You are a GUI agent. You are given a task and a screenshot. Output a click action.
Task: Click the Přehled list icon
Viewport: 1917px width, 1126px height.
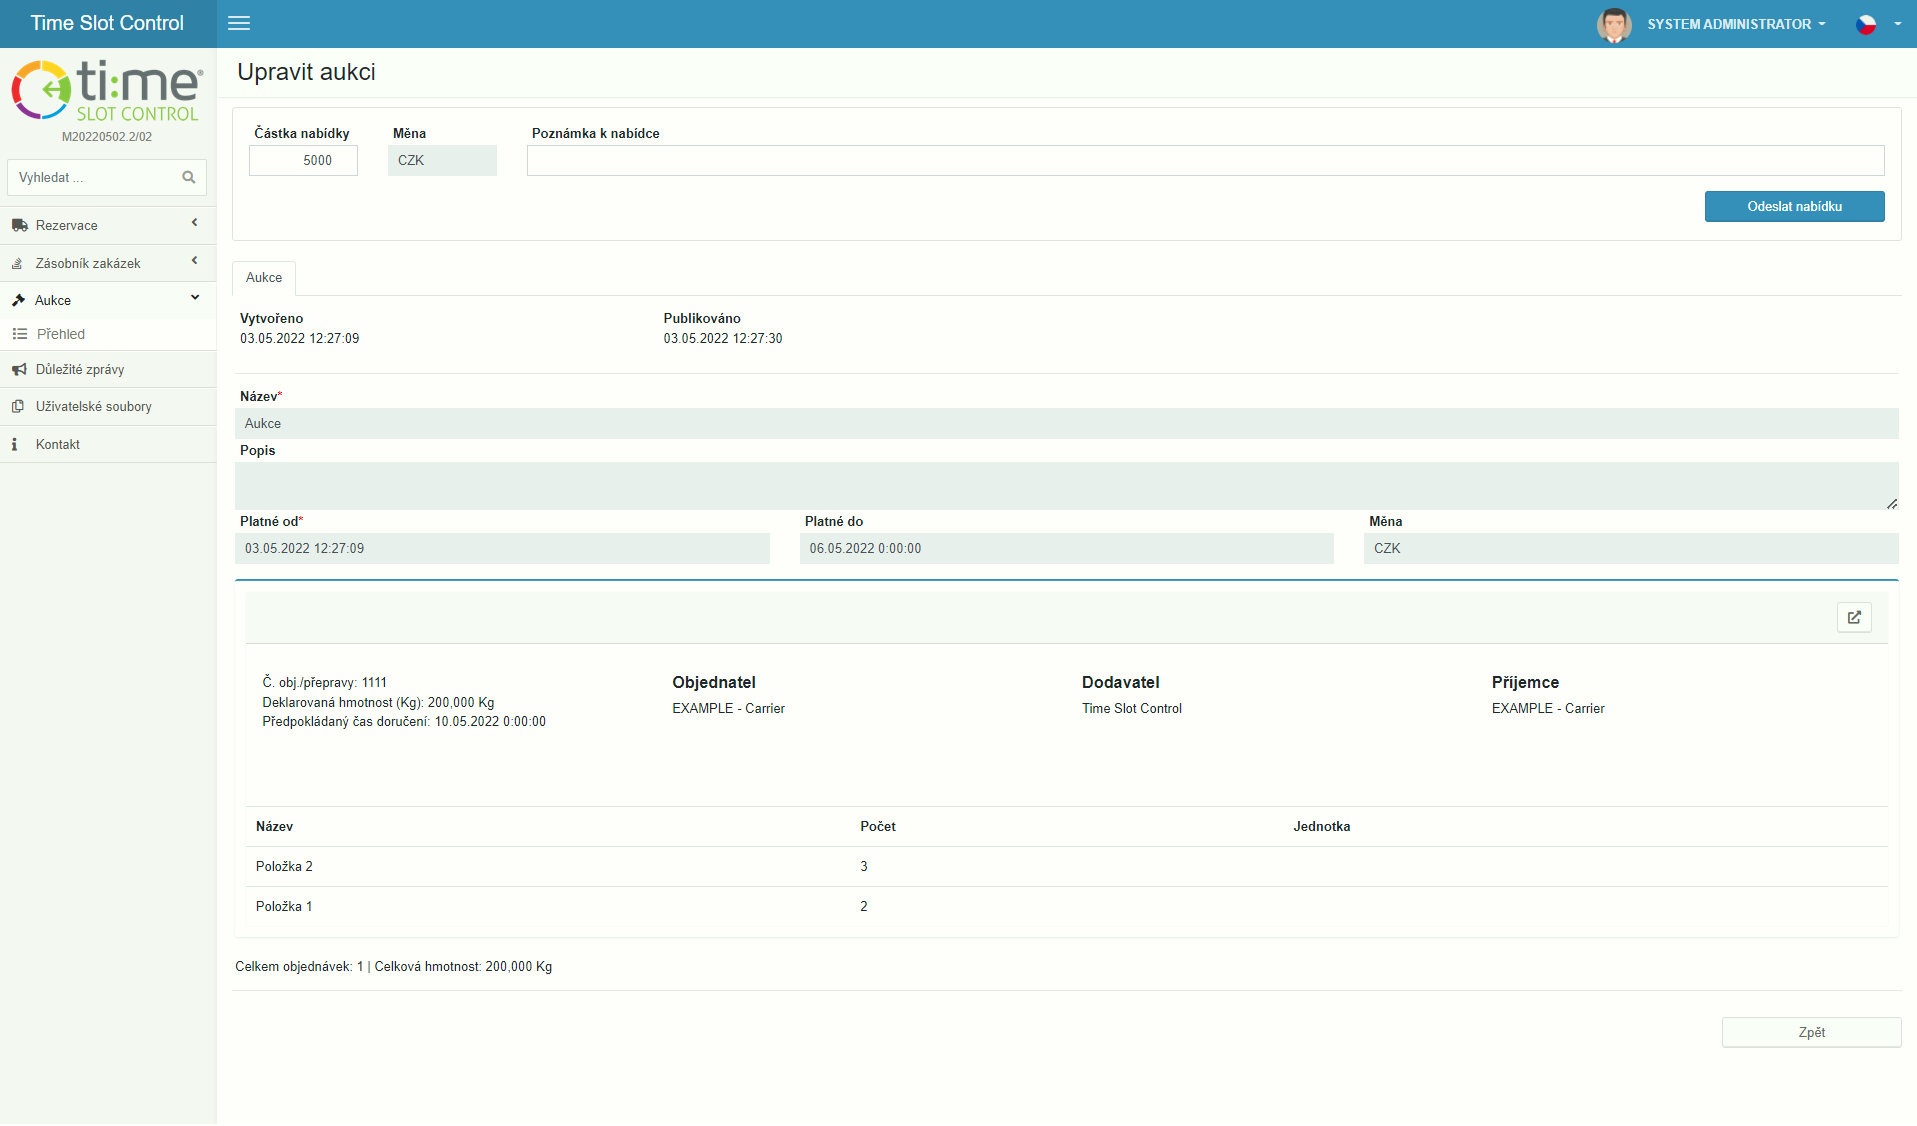[x=19, y=334]
